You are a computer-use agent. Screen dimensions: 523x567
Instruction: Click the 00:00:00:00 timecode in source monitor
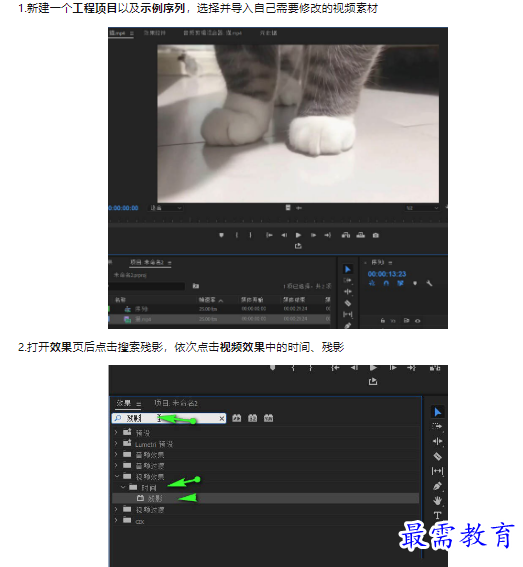tap(124, 208)
